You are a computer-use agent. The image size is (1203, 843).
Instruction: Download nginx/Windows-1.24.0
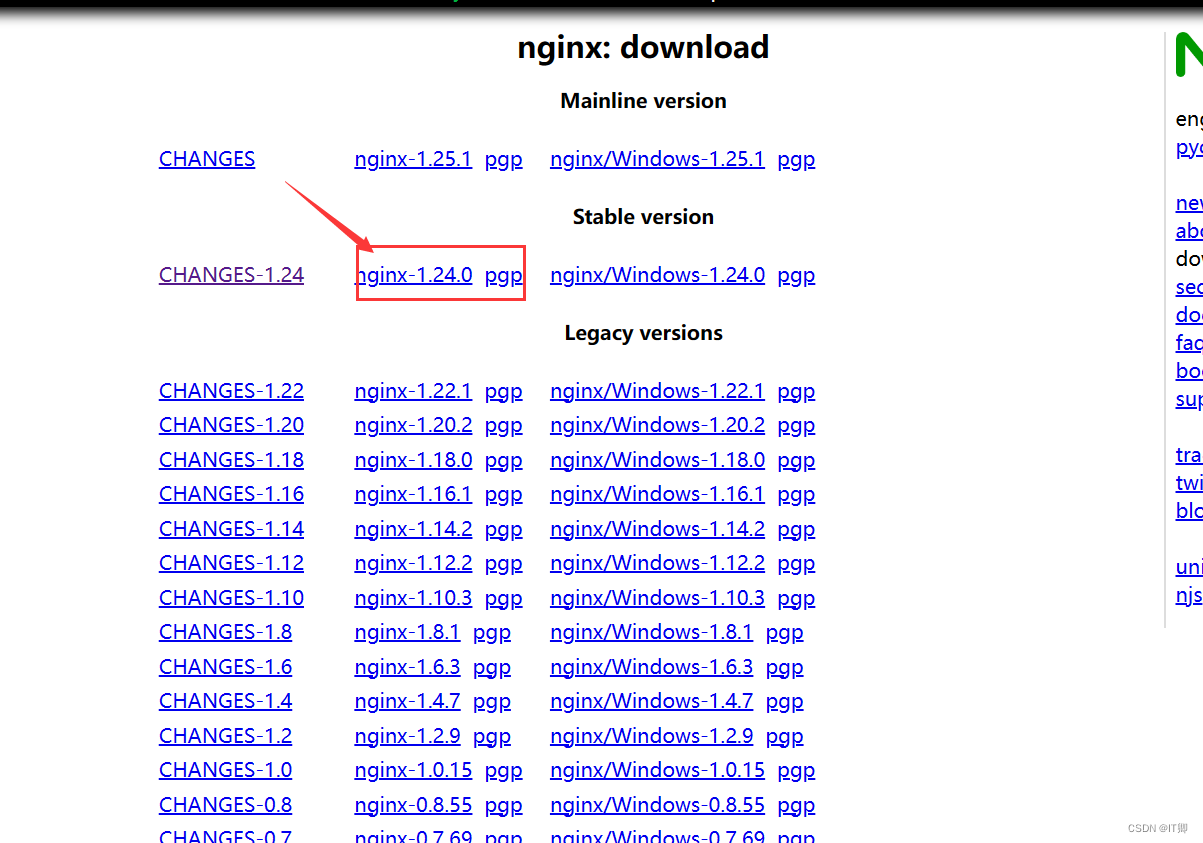pos(657,275)
